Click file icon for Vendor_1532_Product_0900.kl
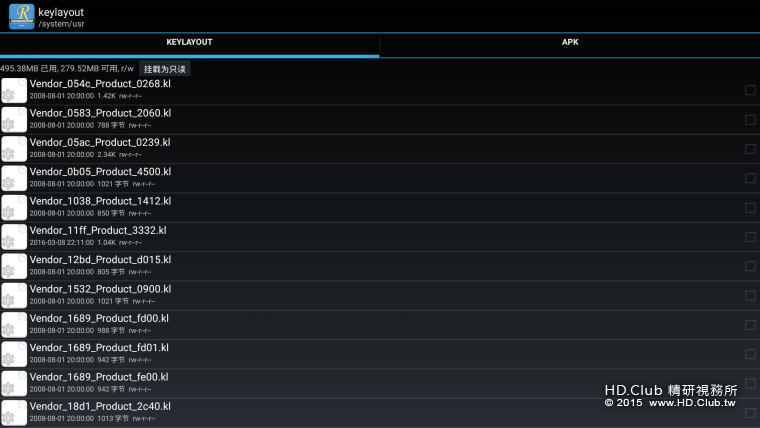760x428 pixels. (x=14, y=295)
